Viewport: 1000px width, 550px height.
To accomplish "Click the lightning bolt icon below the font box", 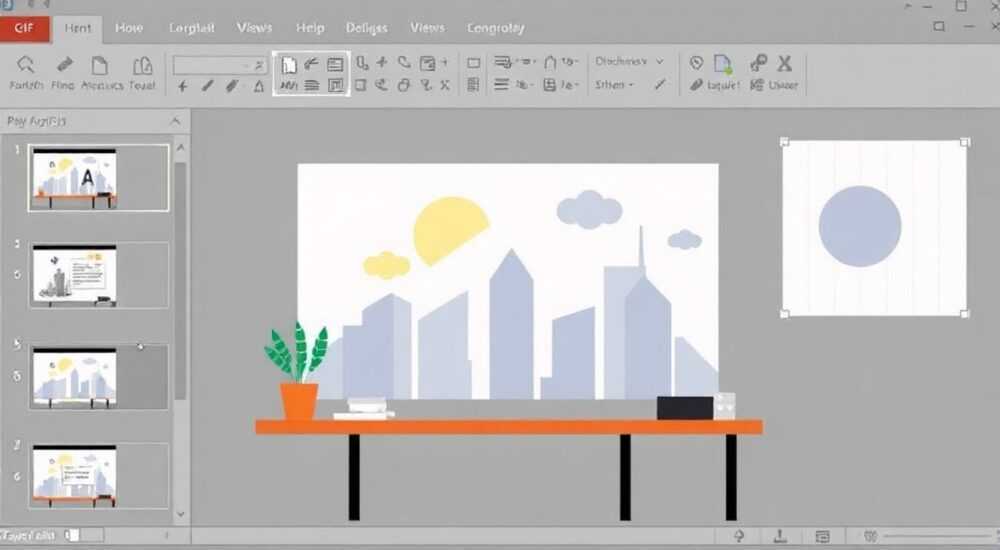I will (x=183, y=85).
